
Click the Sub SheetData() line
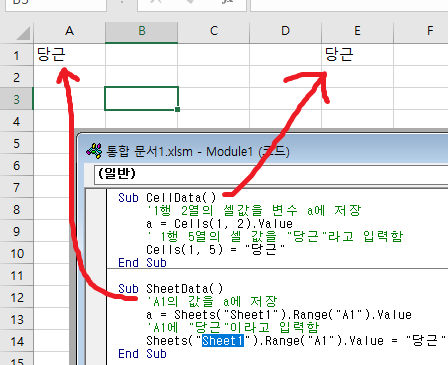pyautogui.click(x=171, y=289)
